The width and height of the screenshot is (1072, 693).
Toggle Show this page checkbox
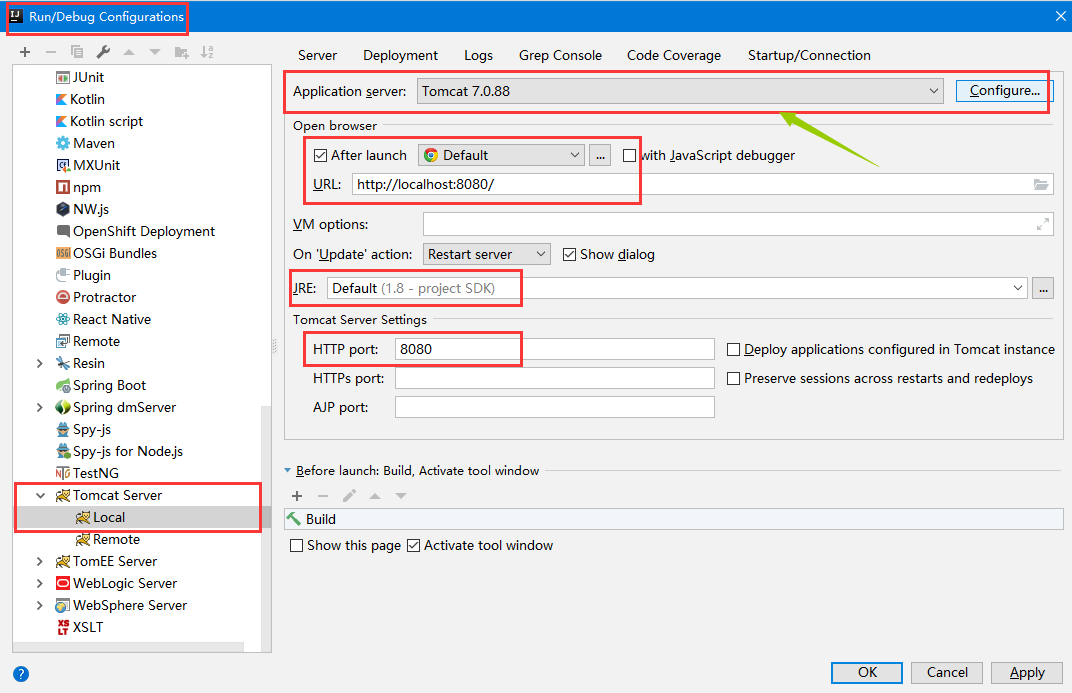296,545
